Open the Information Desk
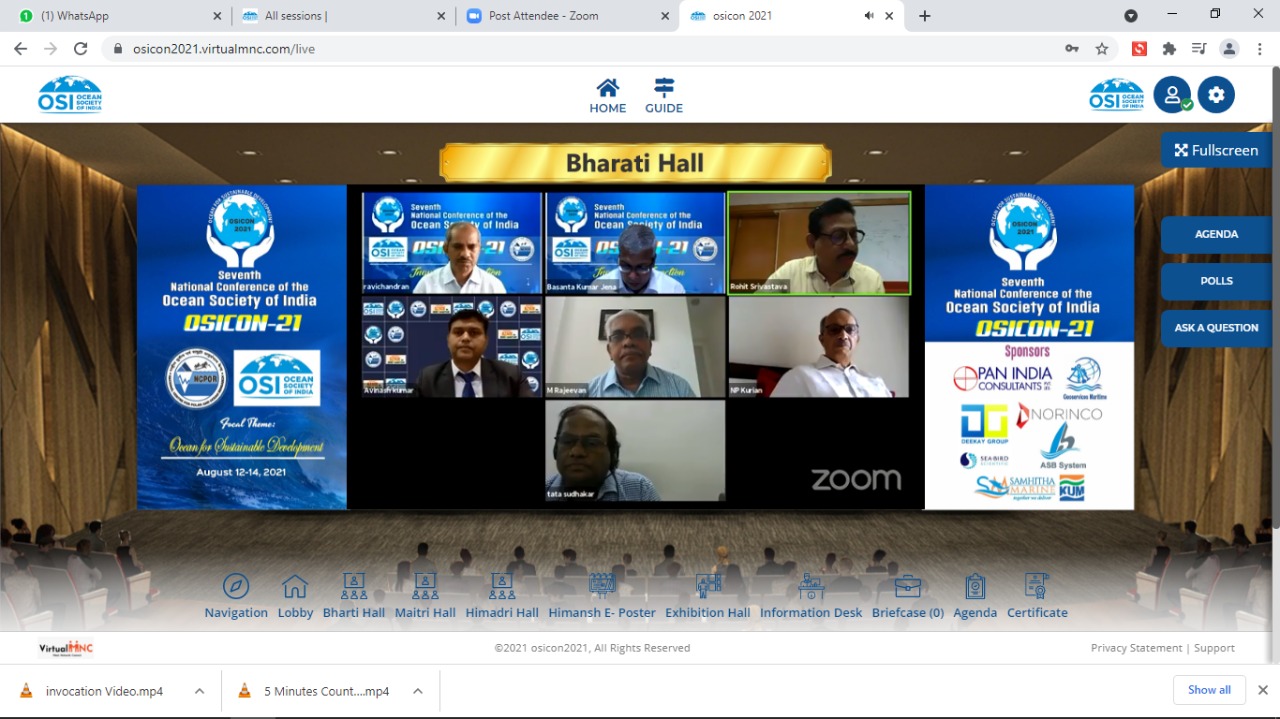Image resolution: width=1280 pixels, height=719 pixels. pyautogui.click(x=811, y=587)
